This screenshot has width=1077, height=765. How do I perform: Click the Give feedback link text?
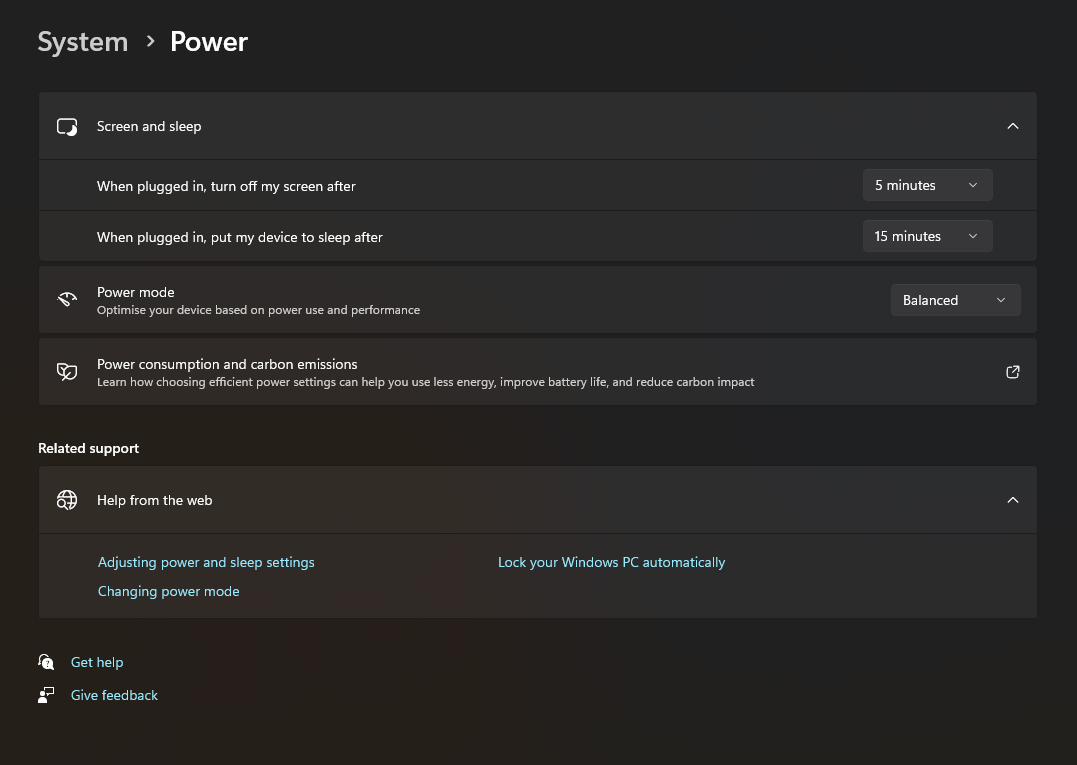point(114,695)
